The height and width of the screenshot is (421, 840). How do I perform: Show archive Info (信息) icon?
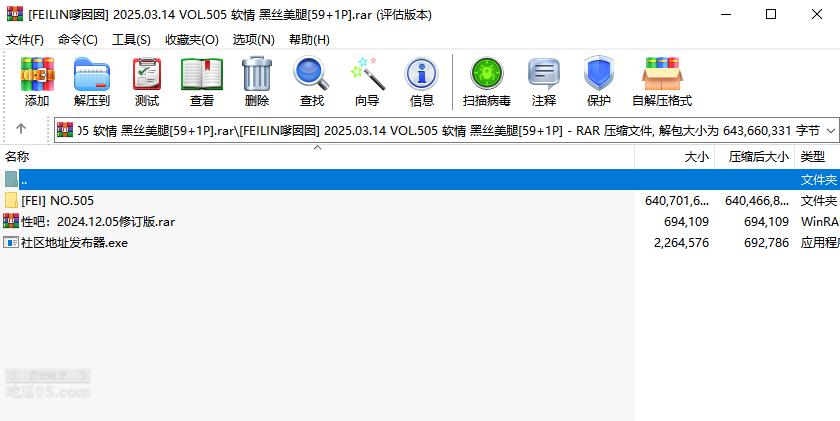(422, 82)
